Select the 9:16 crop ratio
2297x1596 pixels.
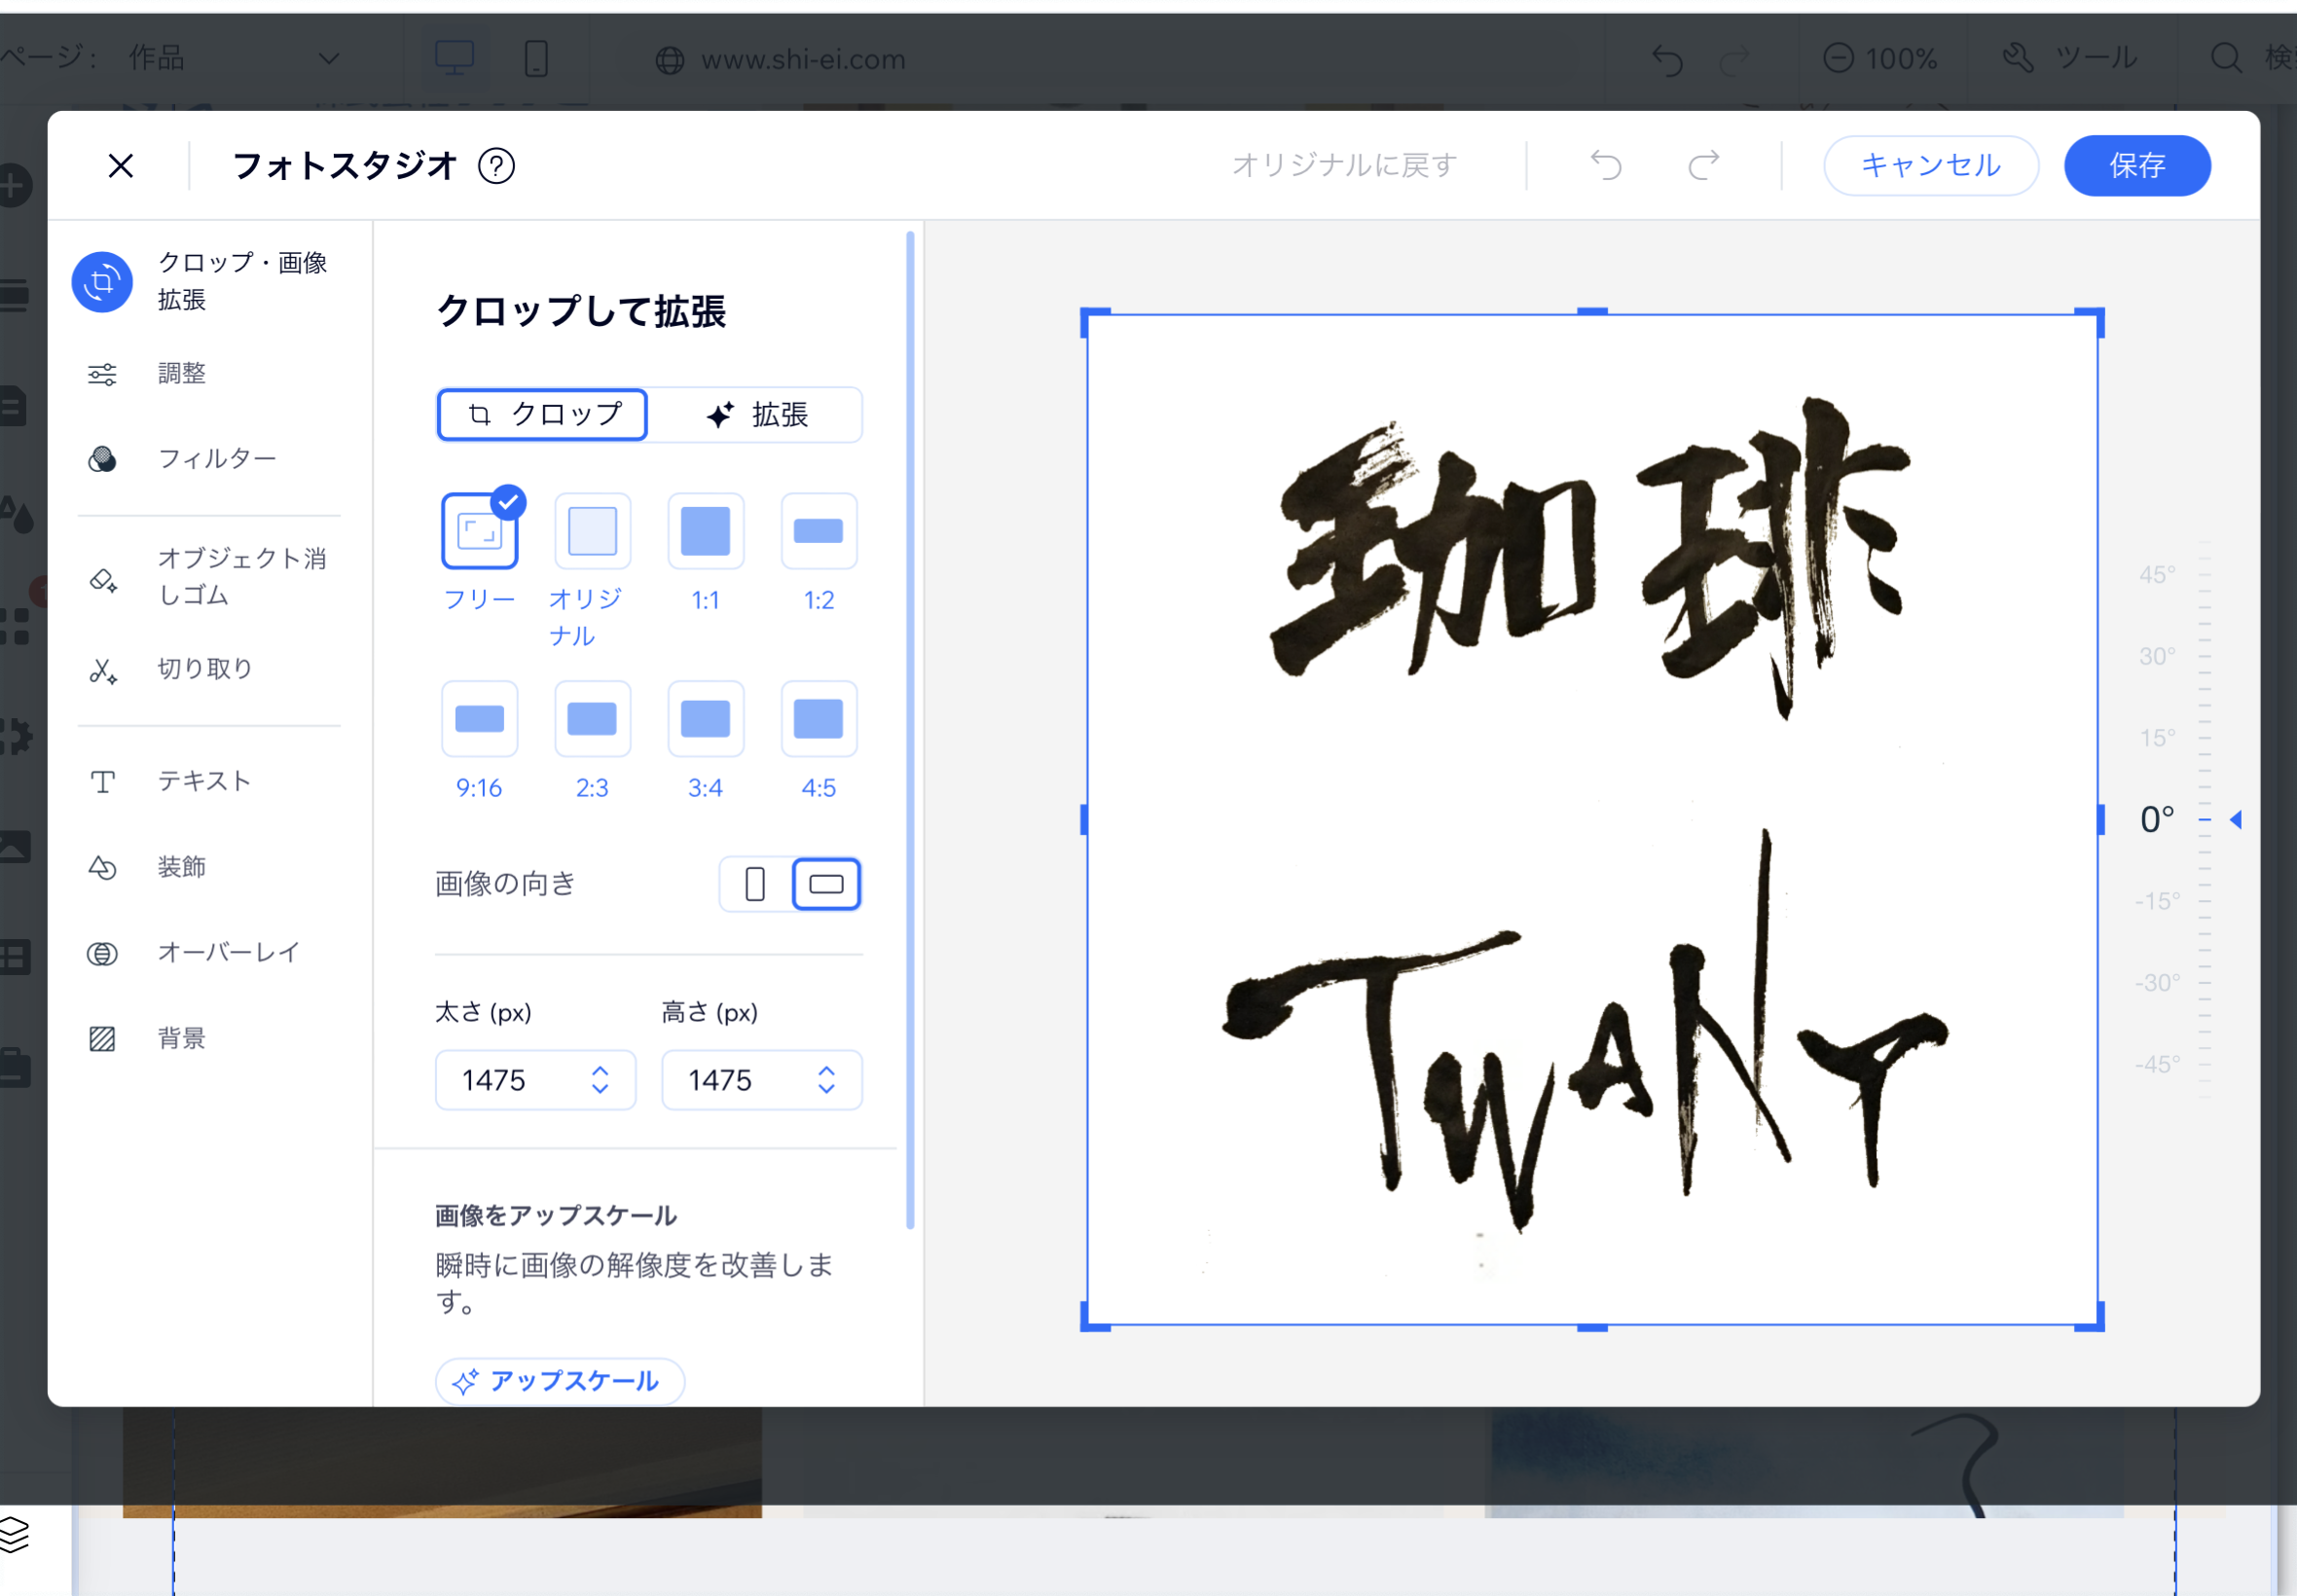coord(479,719)
